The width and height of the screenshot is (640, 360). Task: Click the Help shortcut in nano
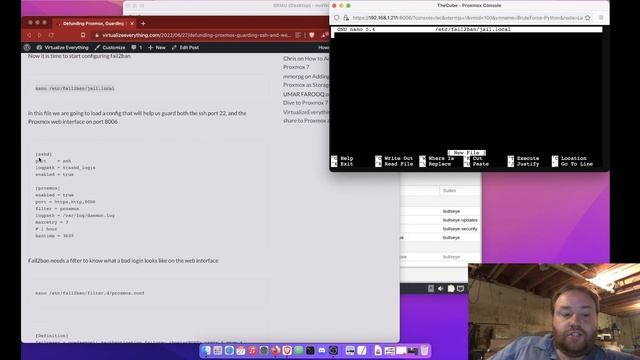[x=342, y=158]
